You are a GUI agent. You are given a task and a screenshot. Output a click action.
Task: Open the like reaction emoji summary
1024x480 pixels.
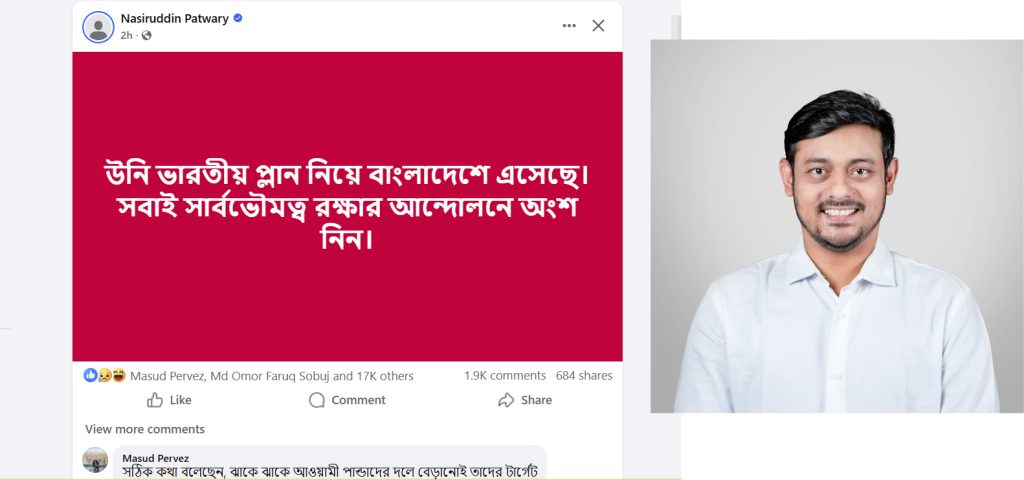point(90,376)
